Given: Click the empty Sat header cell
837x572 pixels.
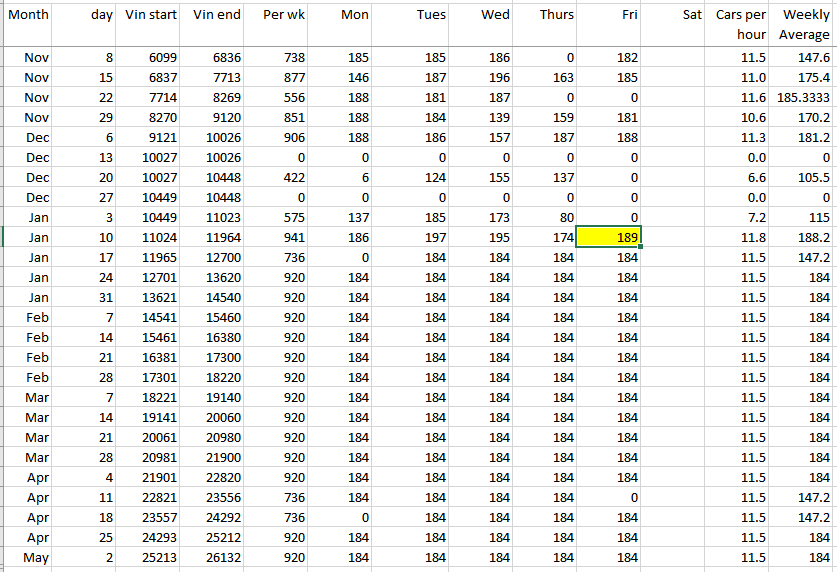Looking at the screenshot, I should pos(675,24).
